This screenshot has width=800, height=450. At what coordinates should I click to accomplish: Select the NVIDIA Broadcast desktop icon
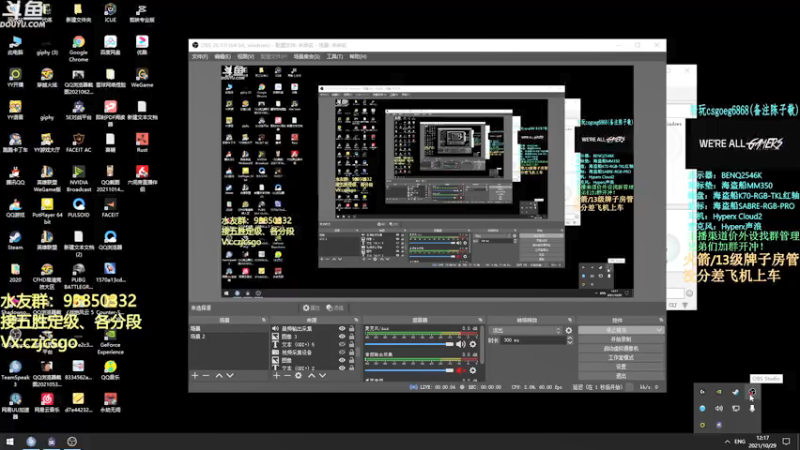(x=79, y=178)
